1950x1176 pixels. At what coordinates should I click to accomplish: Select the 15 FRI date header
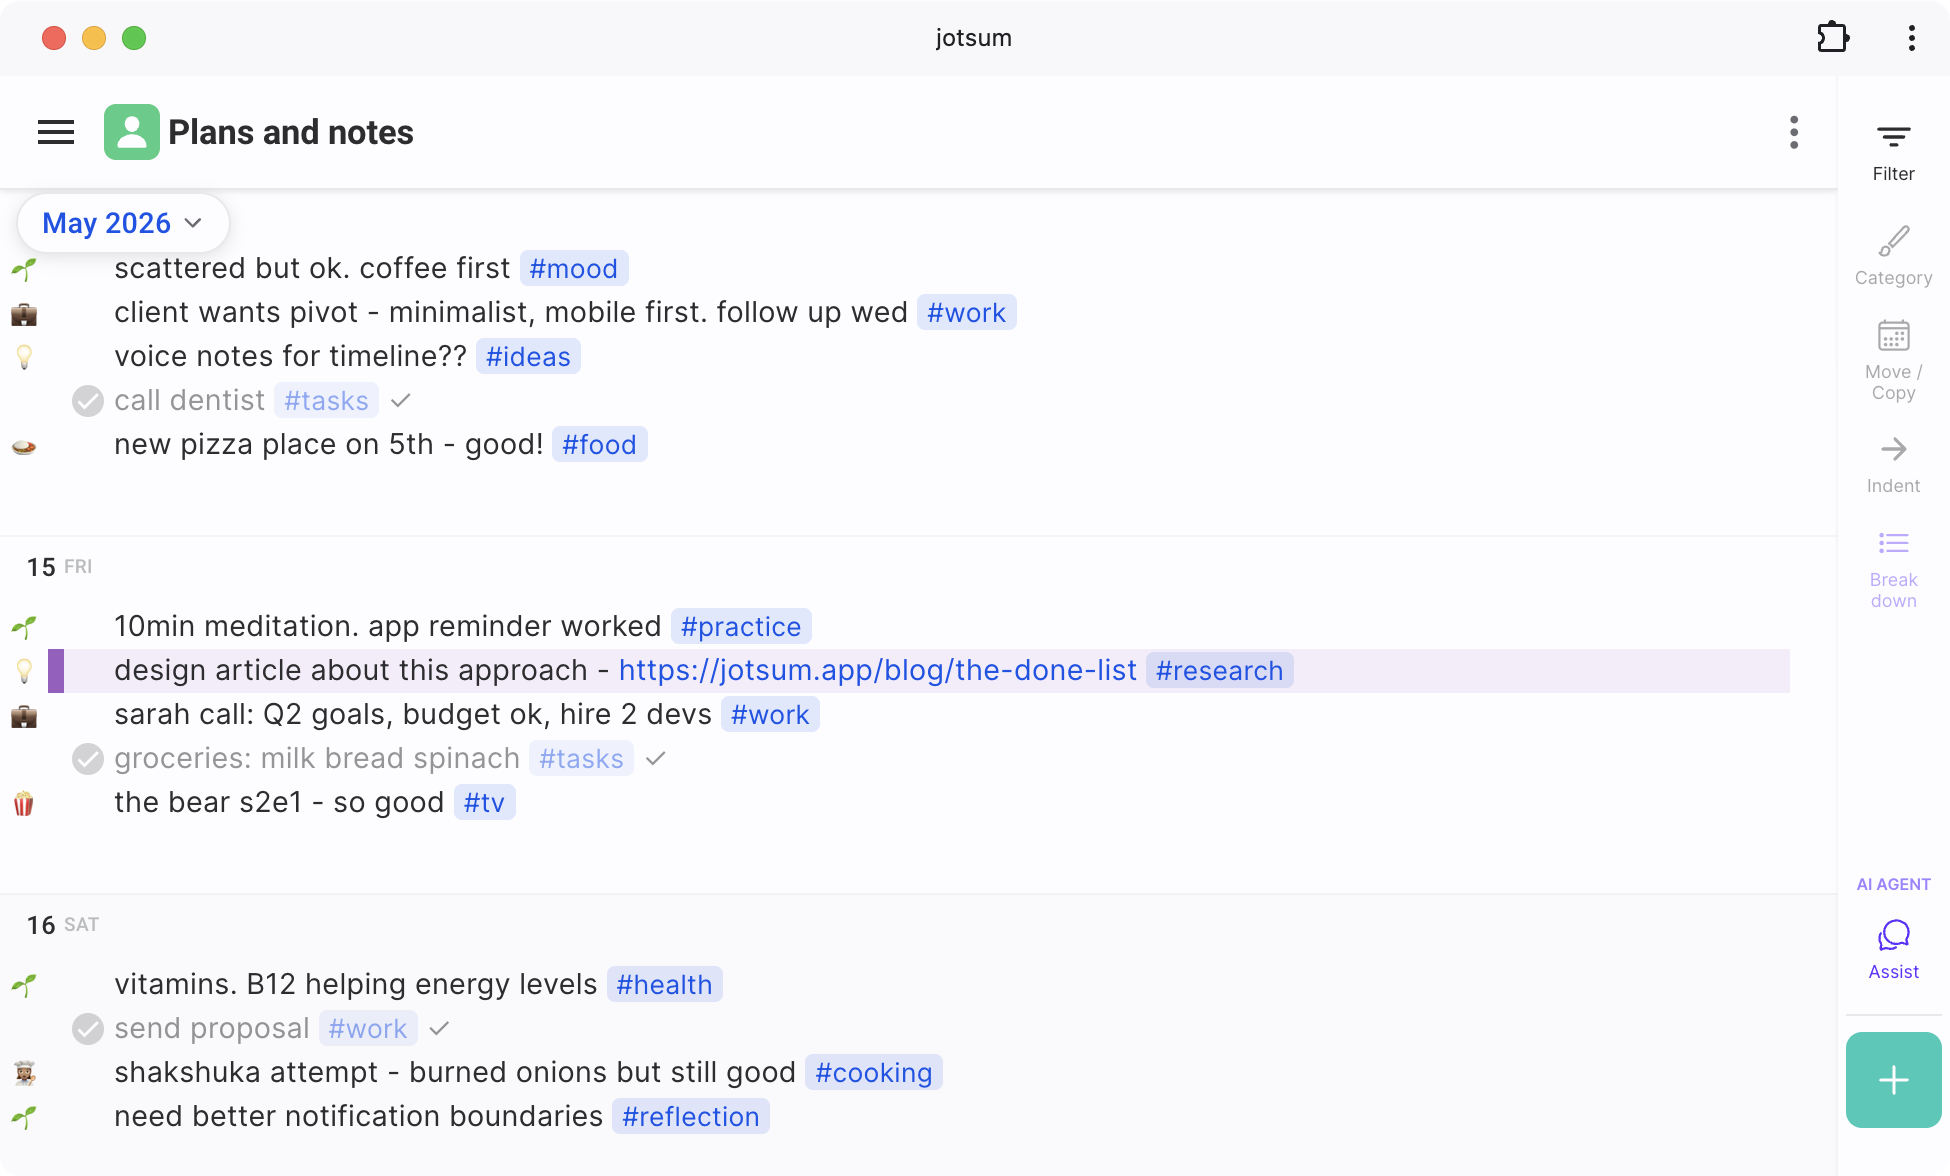[59, 567]
